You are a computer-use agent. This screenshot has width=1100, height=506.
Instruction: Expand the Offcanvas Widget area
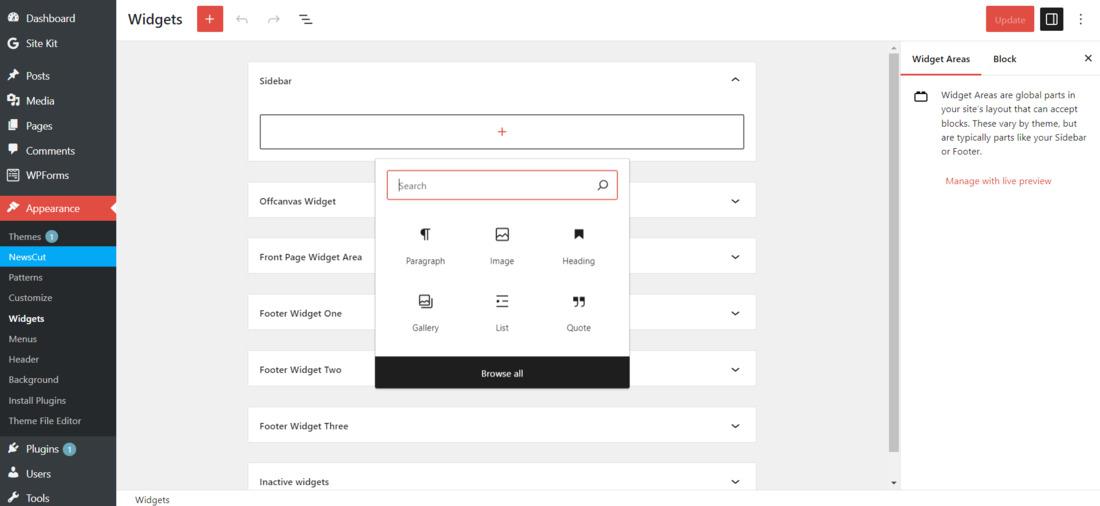tap(735, 201)
